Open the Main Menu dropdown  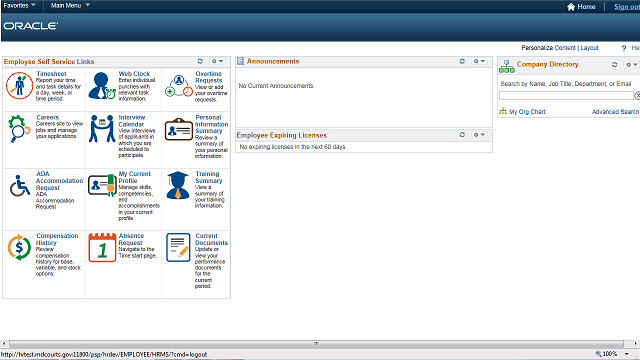pyautogui.click(x=70, y=5)
